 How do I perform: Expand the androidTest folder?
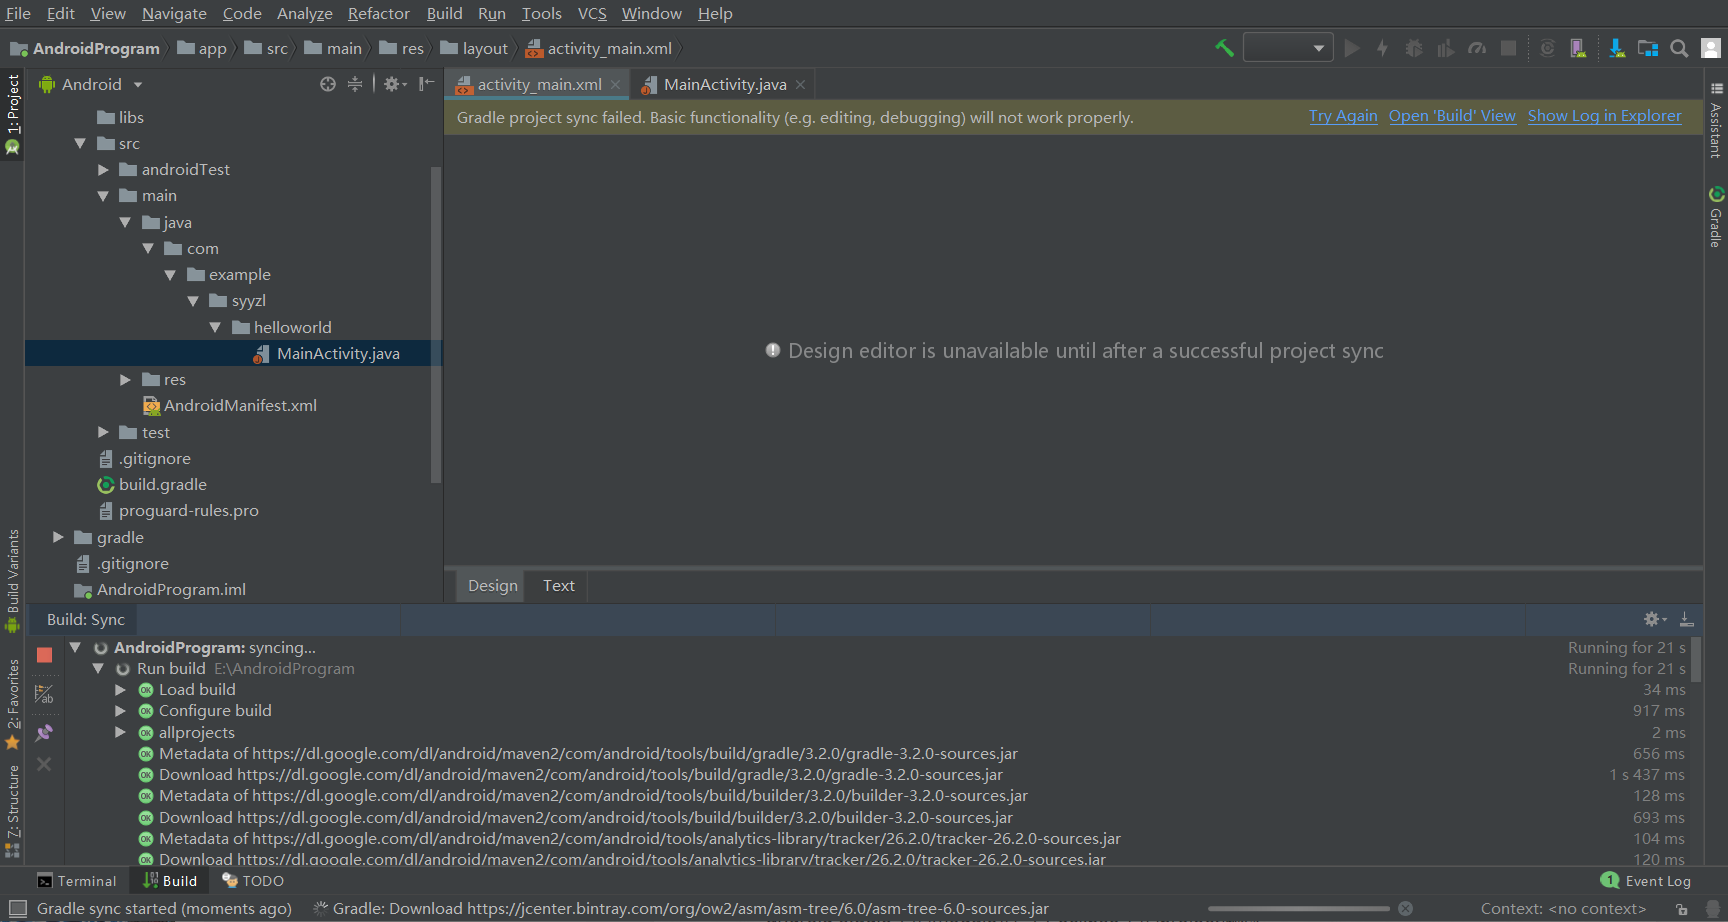103,169
